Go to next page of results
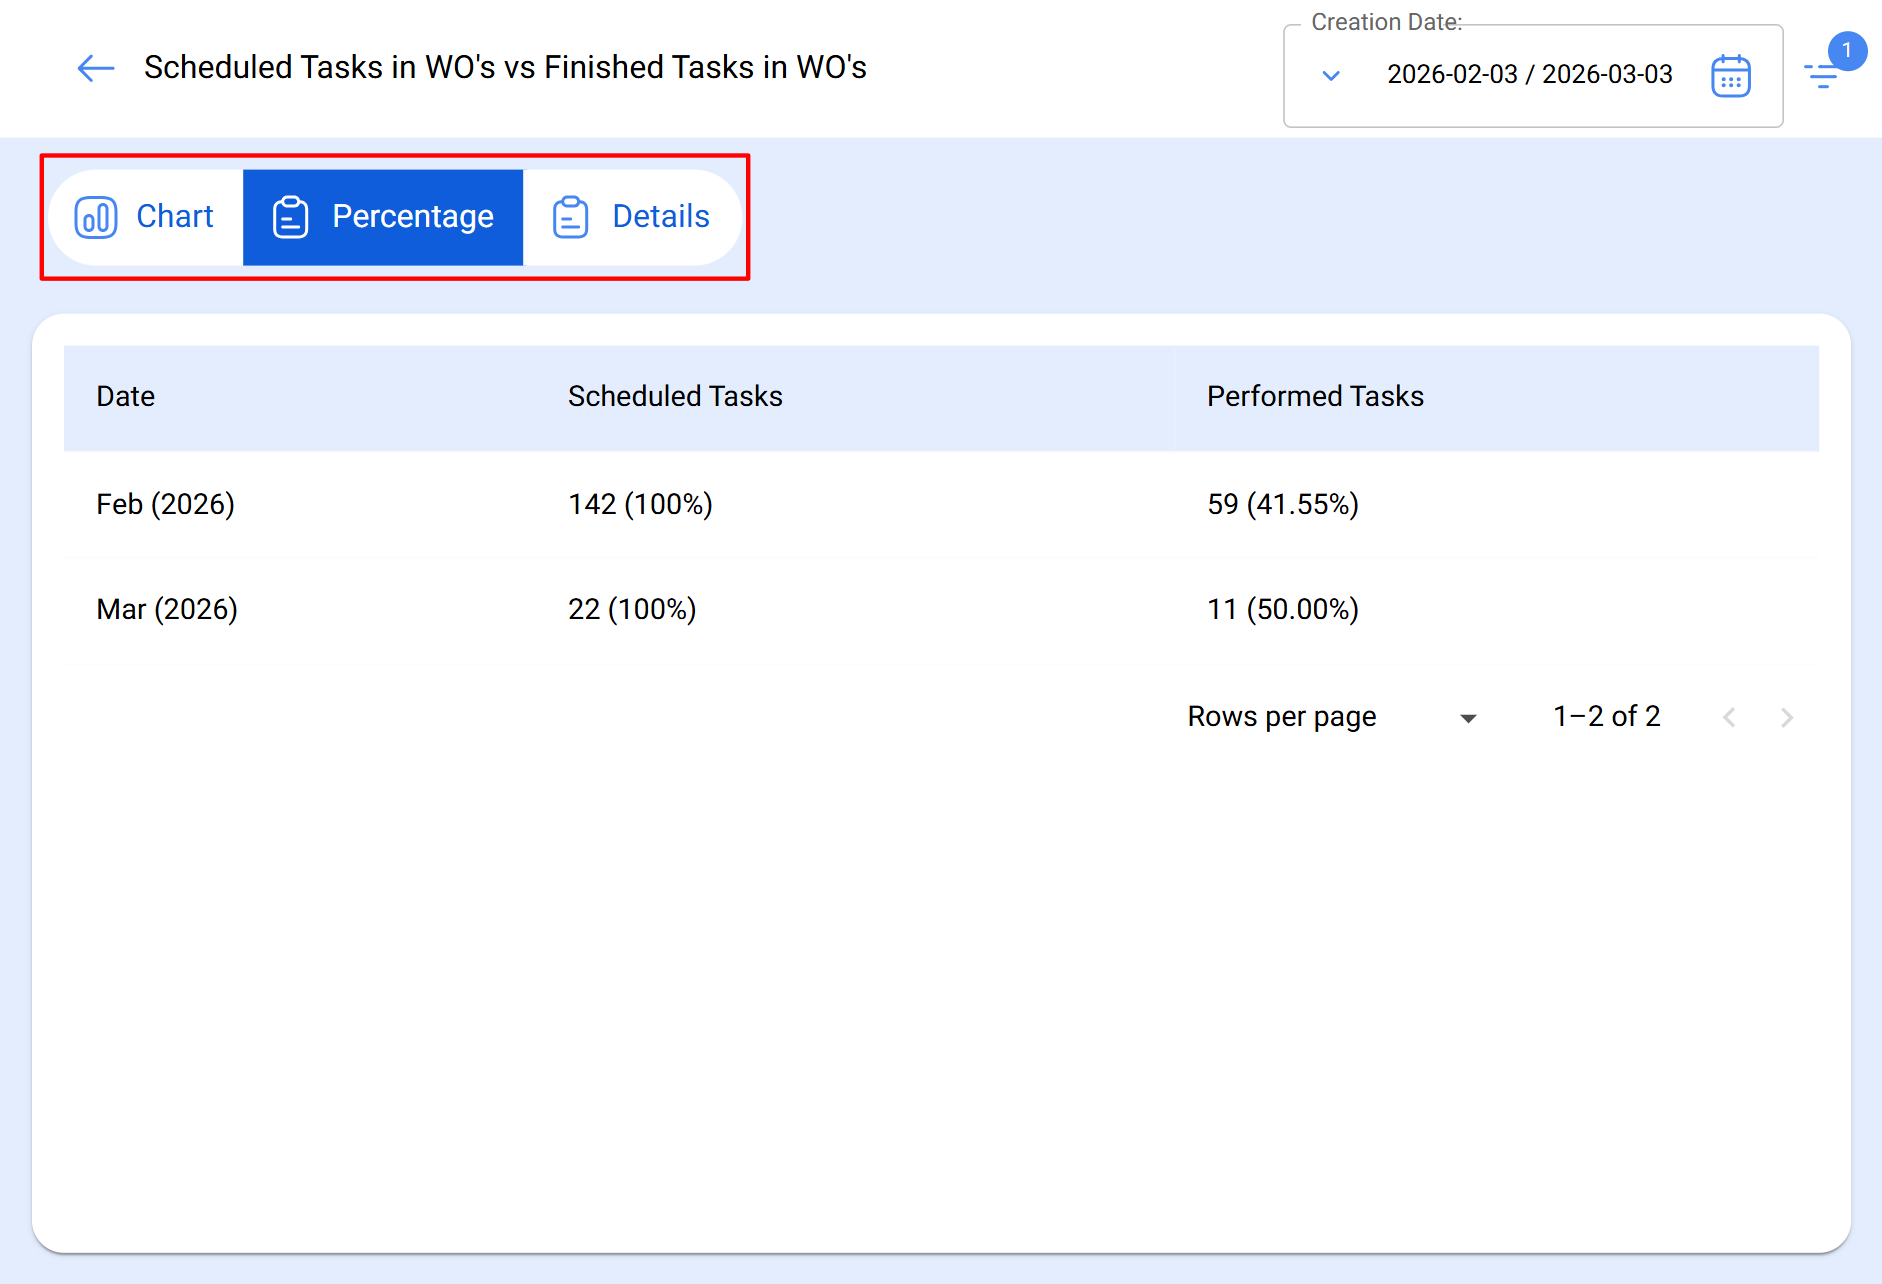Image resolution: width=1882 pixels, height=1284 pixels. tap(1786, 718)
